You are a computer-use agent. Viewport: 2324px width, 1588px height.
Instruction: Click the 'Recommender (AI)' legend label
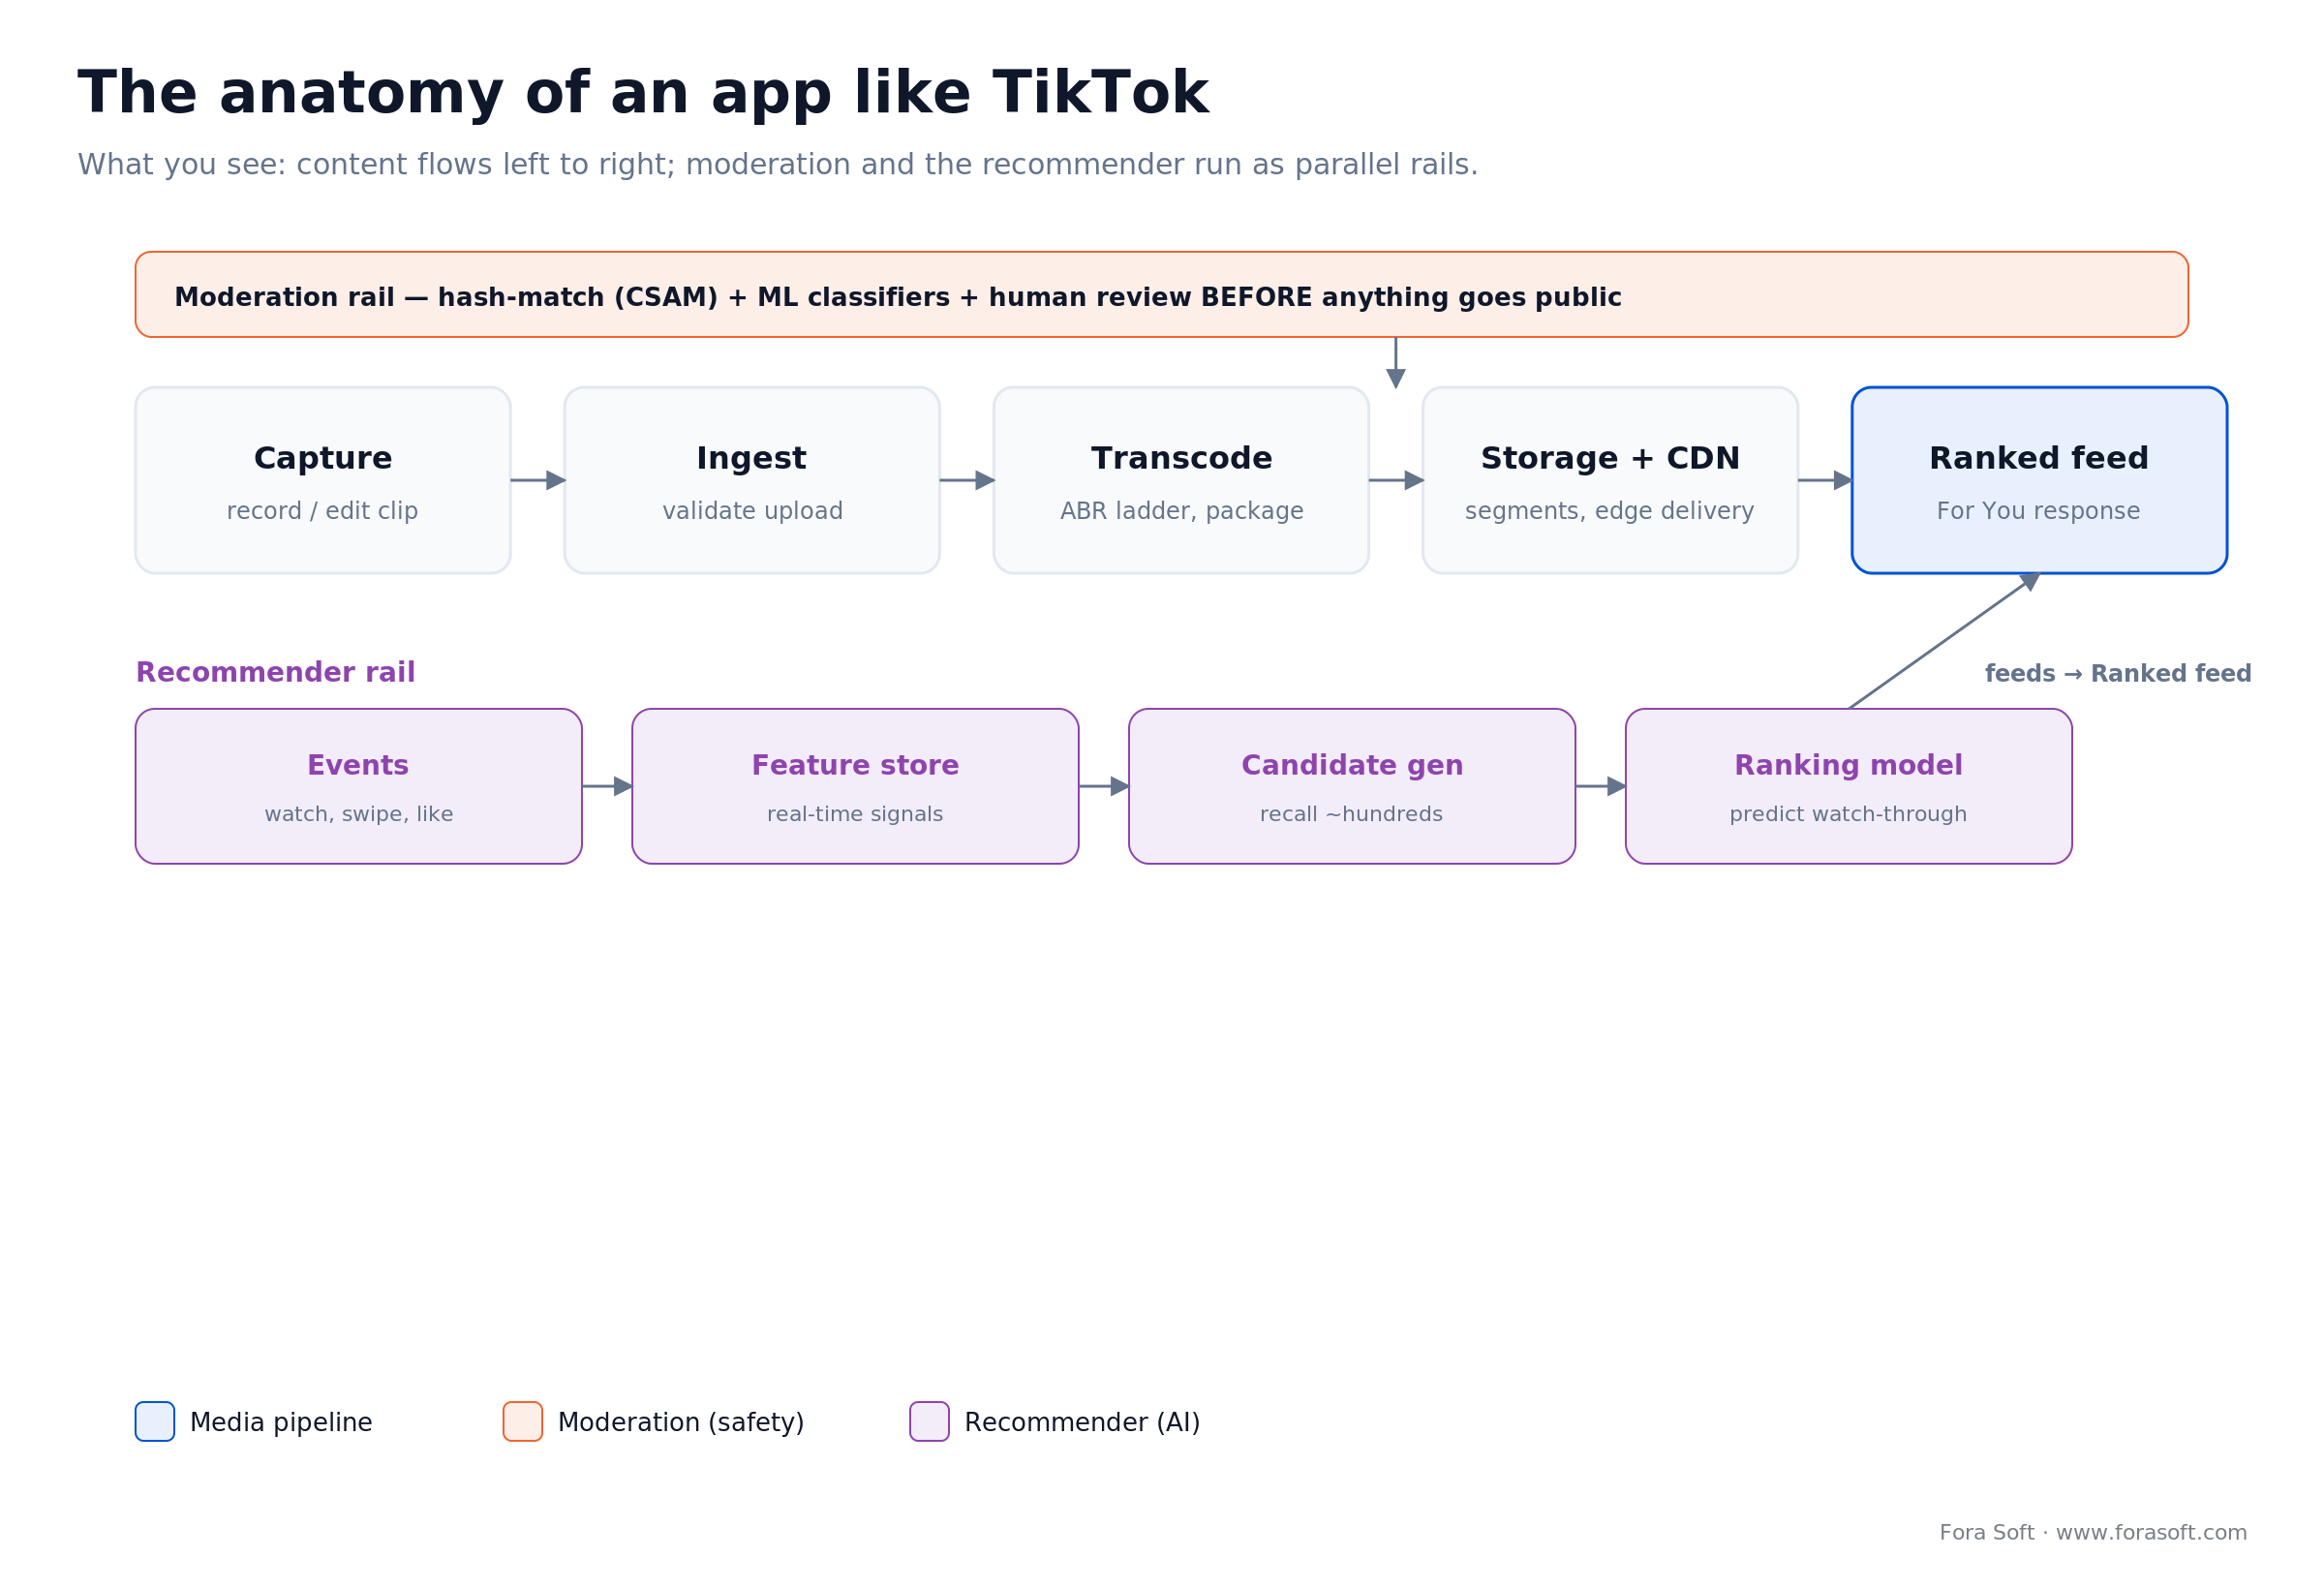[1082, 1422]
